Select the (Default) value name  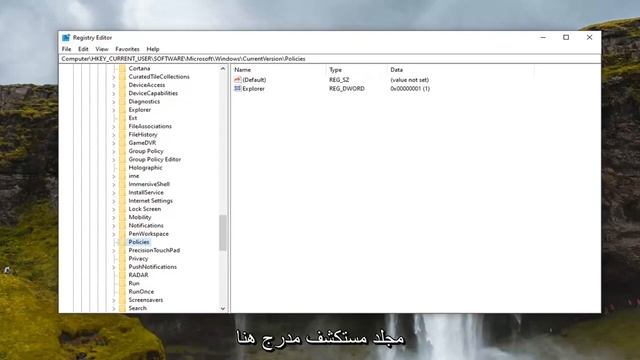pos(254,80)
